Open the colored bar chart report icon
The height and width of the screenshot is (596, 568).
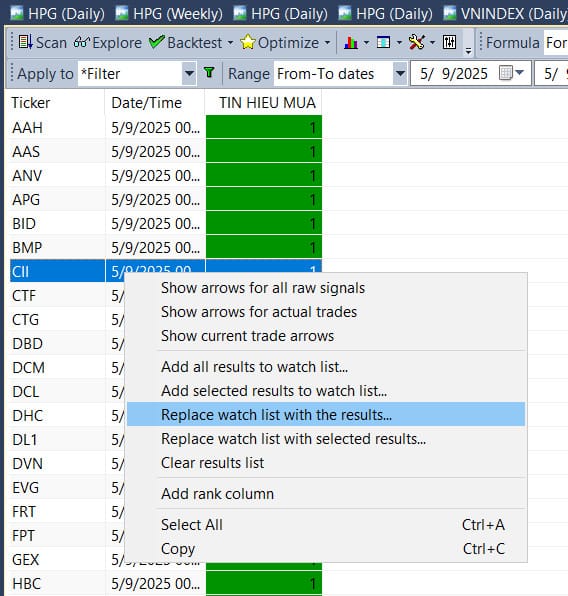(x=351, y=43)
